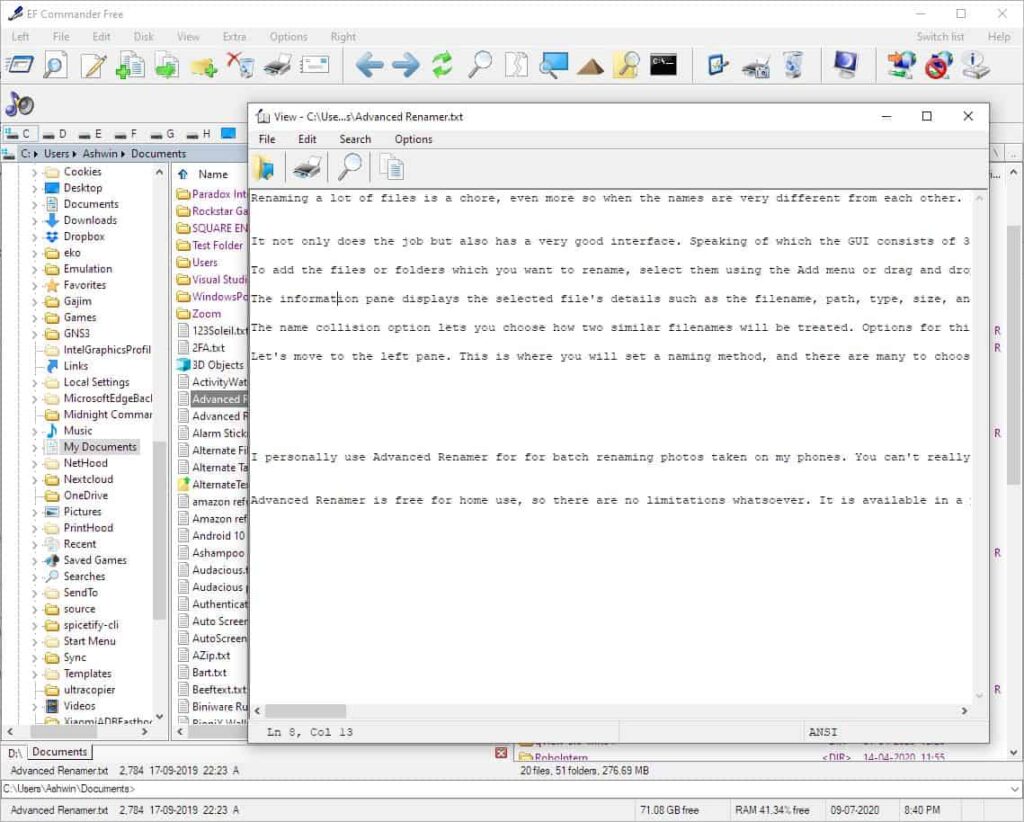Image resolution: width=1024 pixels, height=822 pixels.
Task: Click the printer icon in viewer toolbar
Action: pyautogui.click(x=307, y=168)
